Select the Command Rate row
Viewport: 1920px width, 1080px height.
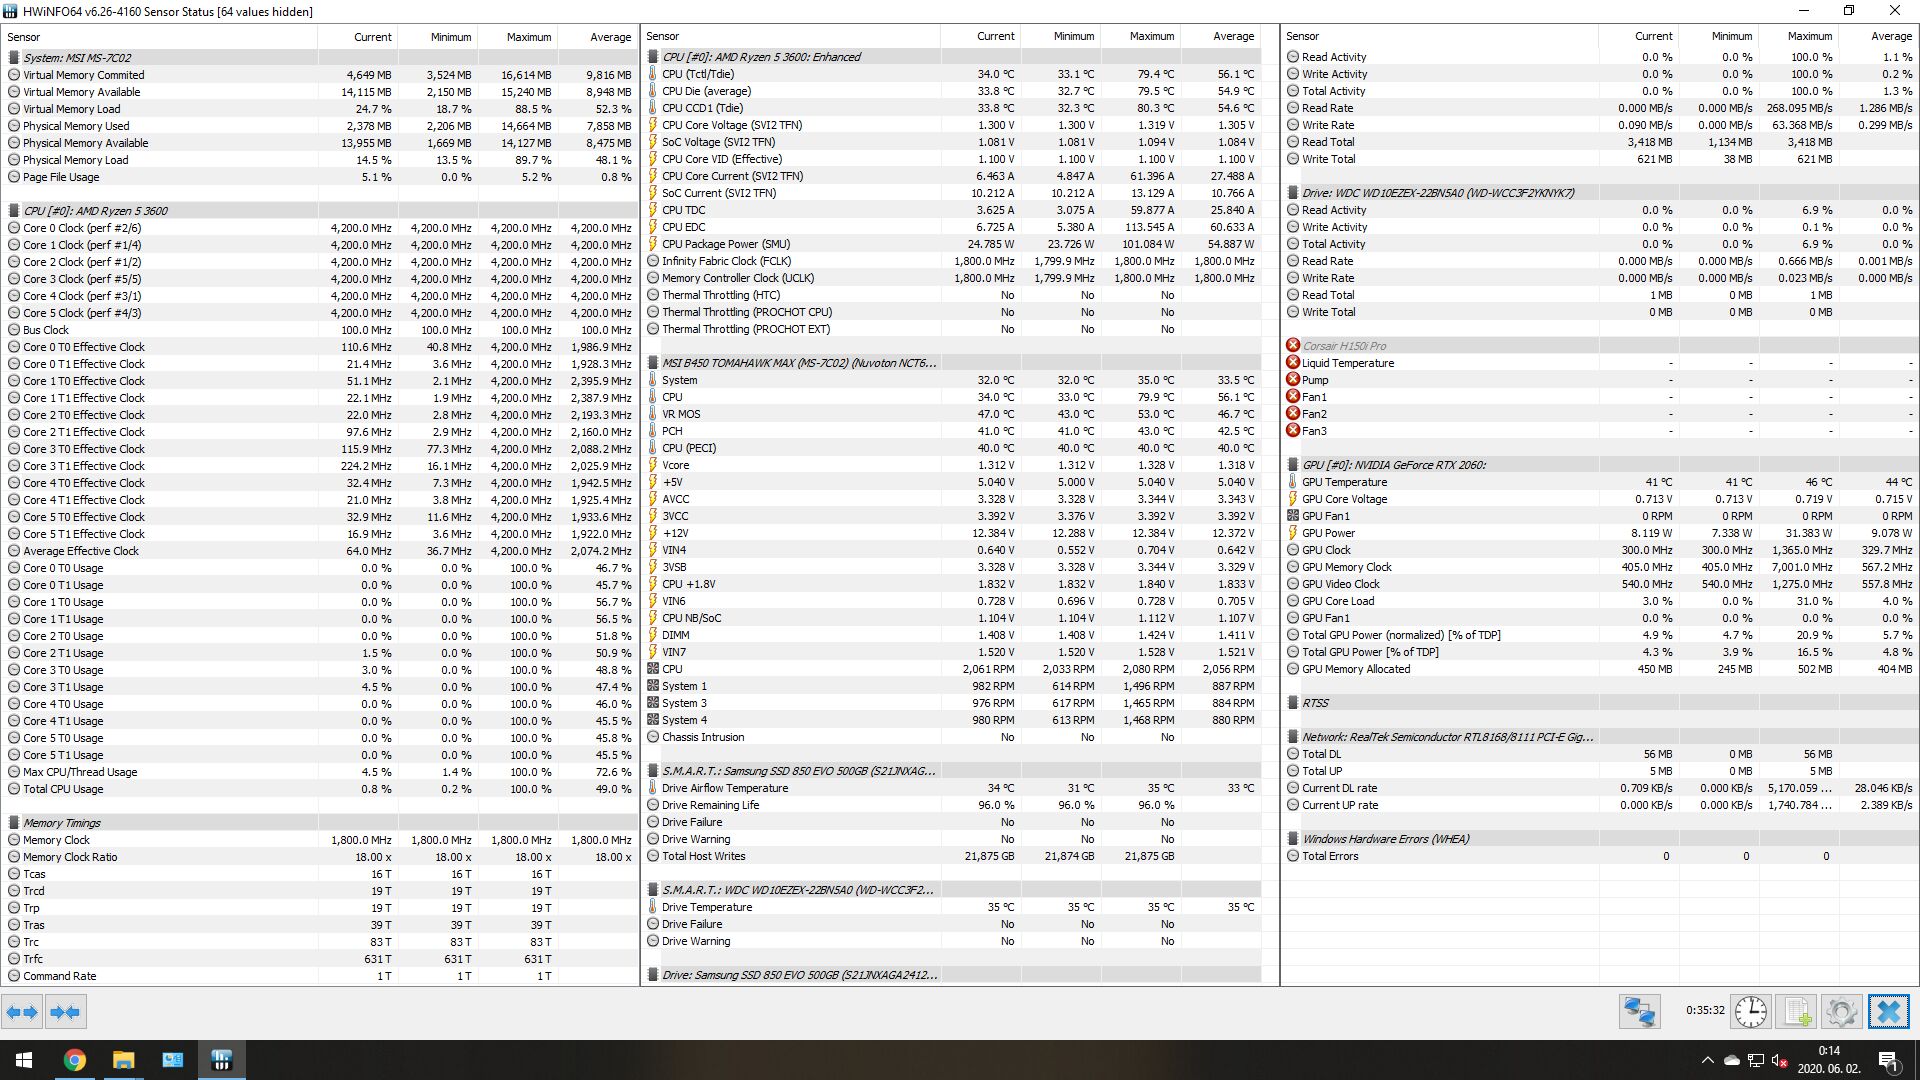[x=320, y=976]
